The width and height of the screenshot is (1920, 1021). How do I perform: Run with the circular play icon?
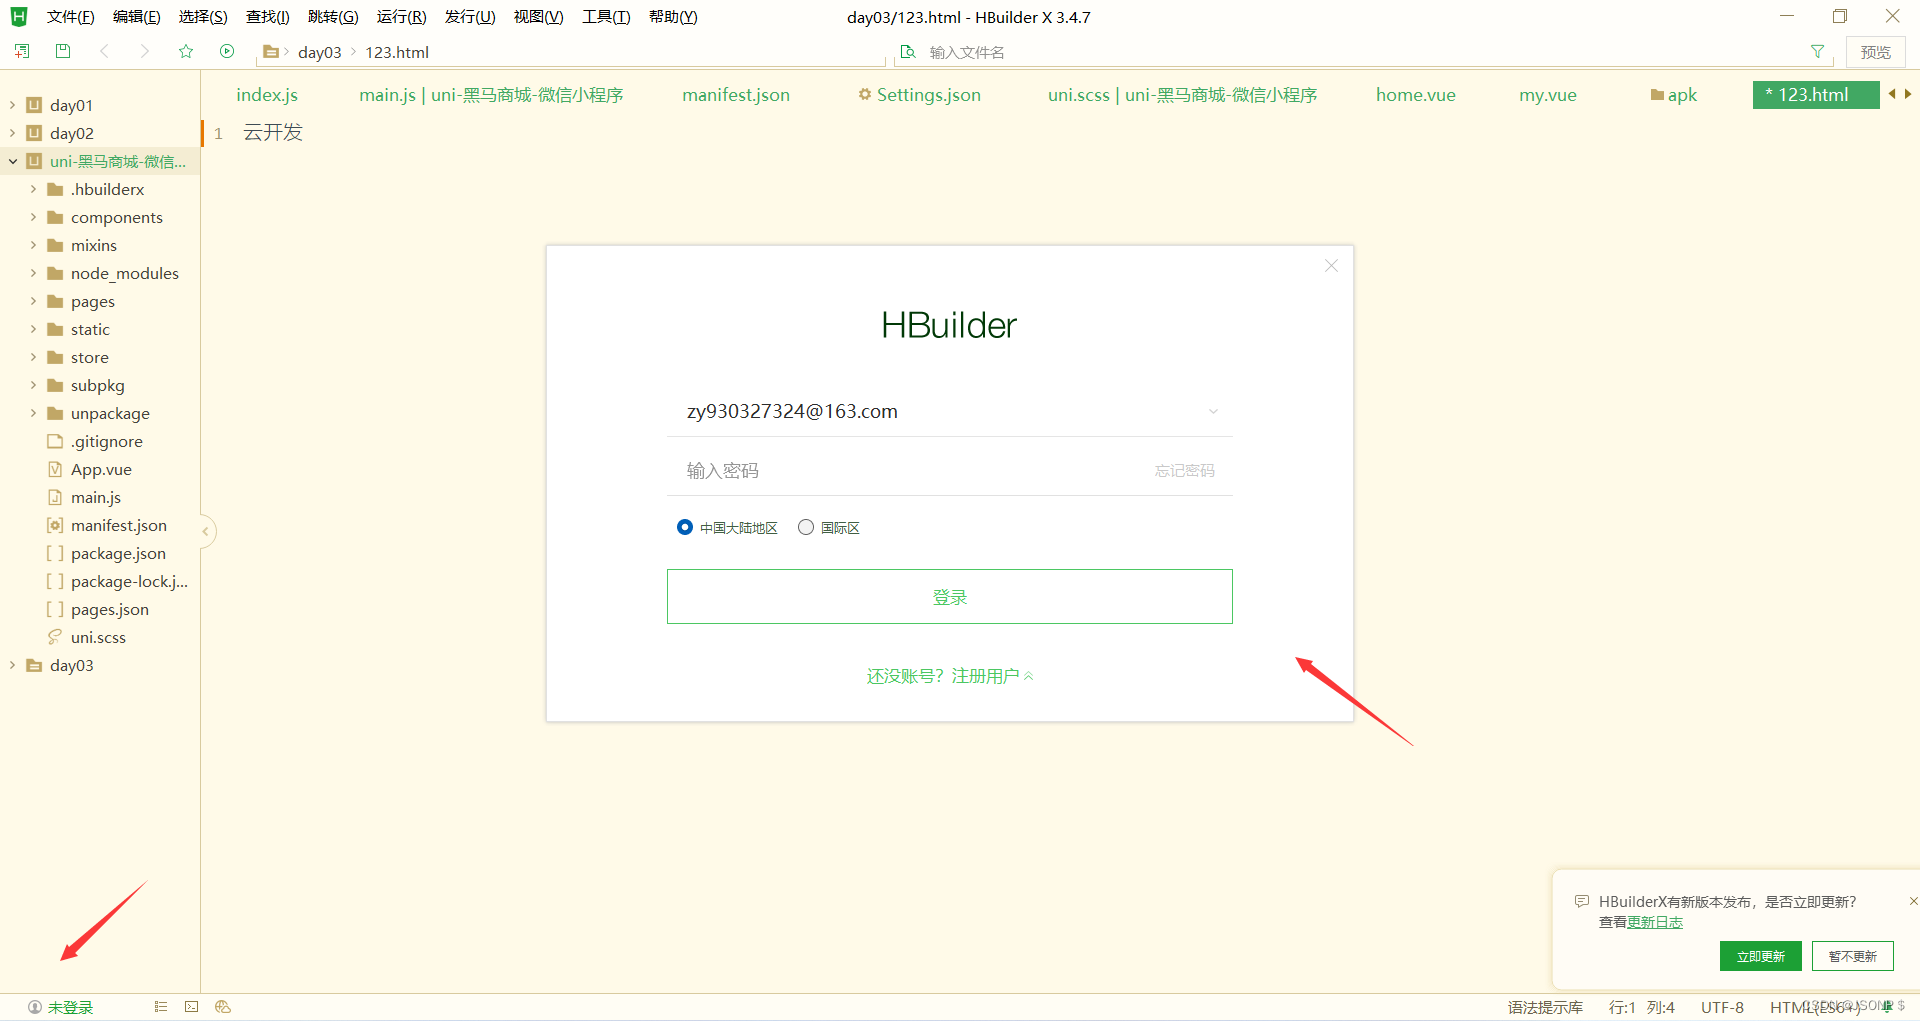click(x=227, y=51)
